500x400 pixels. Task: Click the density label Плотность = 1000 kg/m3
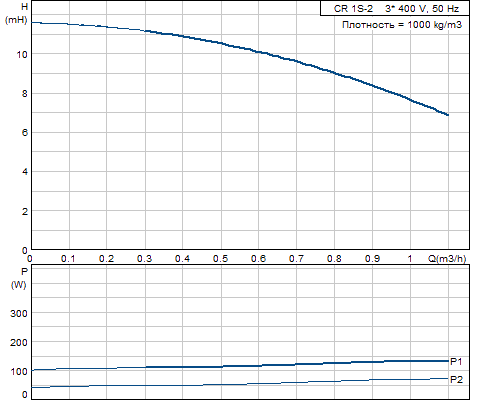coord(402,25)
